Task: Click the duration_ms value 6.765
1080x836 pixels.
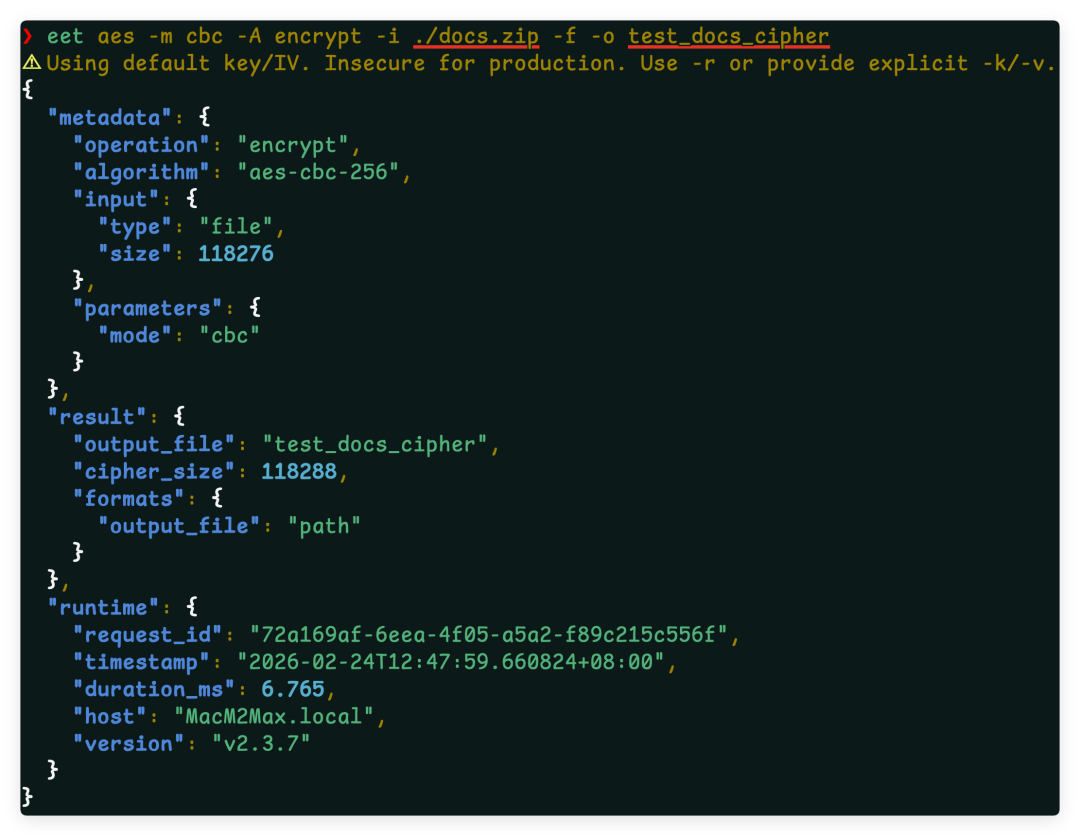Action: (293, 689)
